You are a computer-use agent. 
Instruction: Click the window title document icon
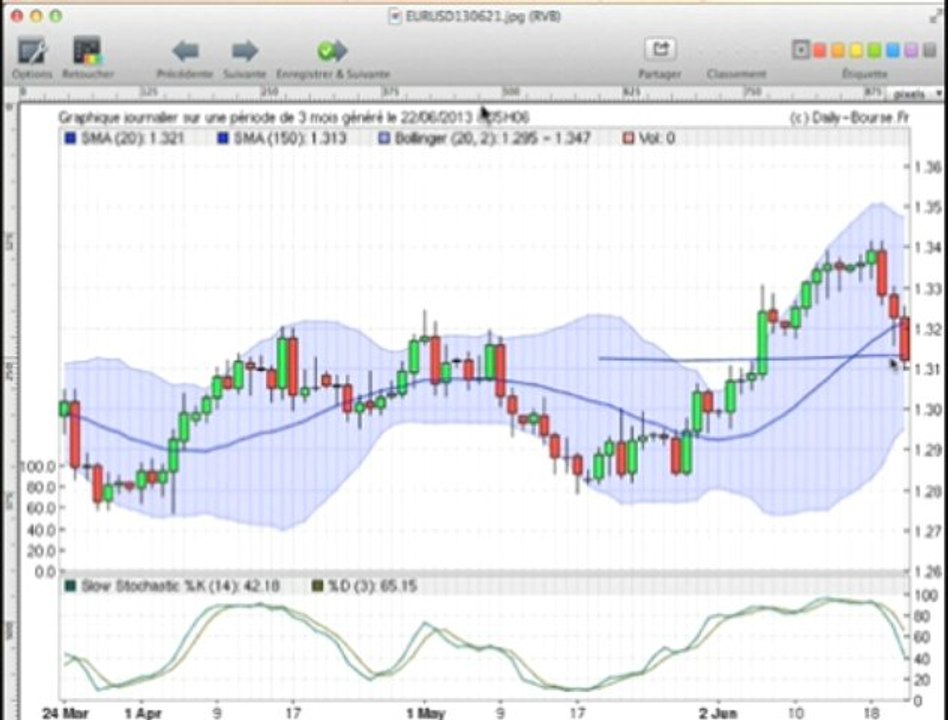click(395, 16)
